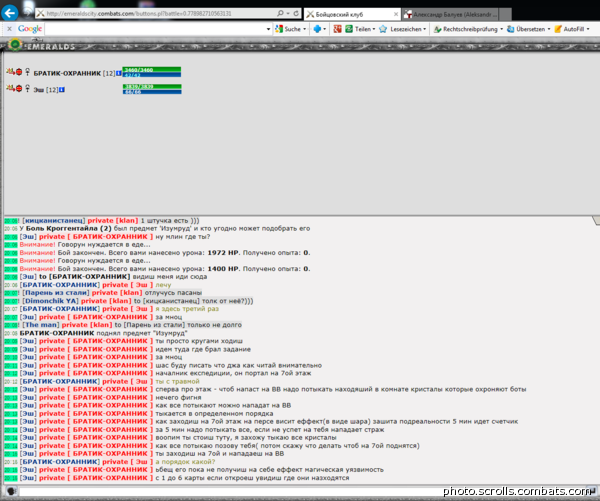Click БРАТИК-ОХРАННИК's green health bar
Image resolution: width=600 pixels, height=501 pixels.
pyautogui.click(x=152, y=69)
